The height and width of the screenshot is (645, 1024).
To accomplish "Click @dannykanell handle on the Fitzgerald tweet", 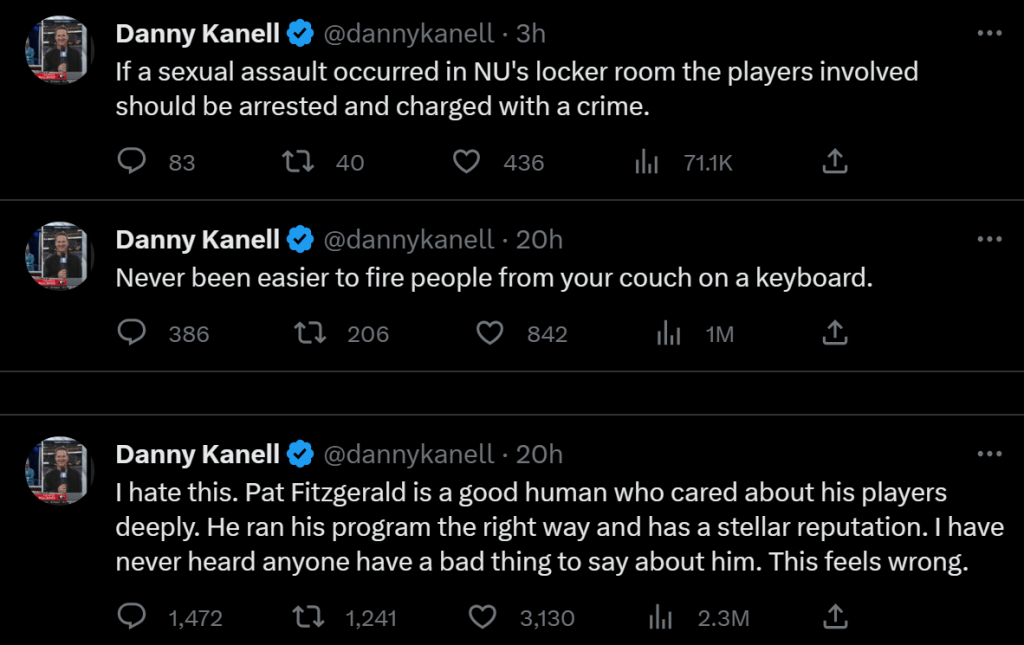I will (x=410, y=454).
